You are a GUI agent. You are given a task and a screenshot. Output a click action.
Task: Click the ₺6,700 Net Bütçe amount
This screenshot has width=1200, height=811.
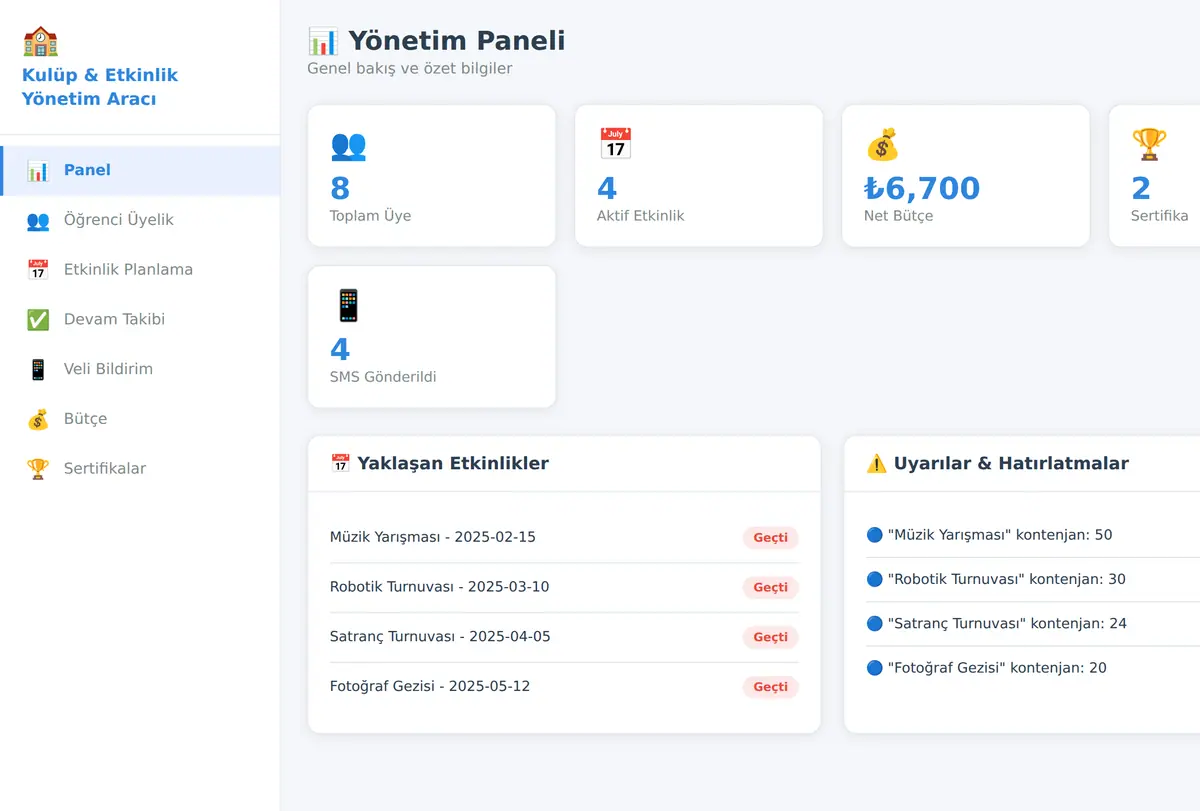[922, 188]
